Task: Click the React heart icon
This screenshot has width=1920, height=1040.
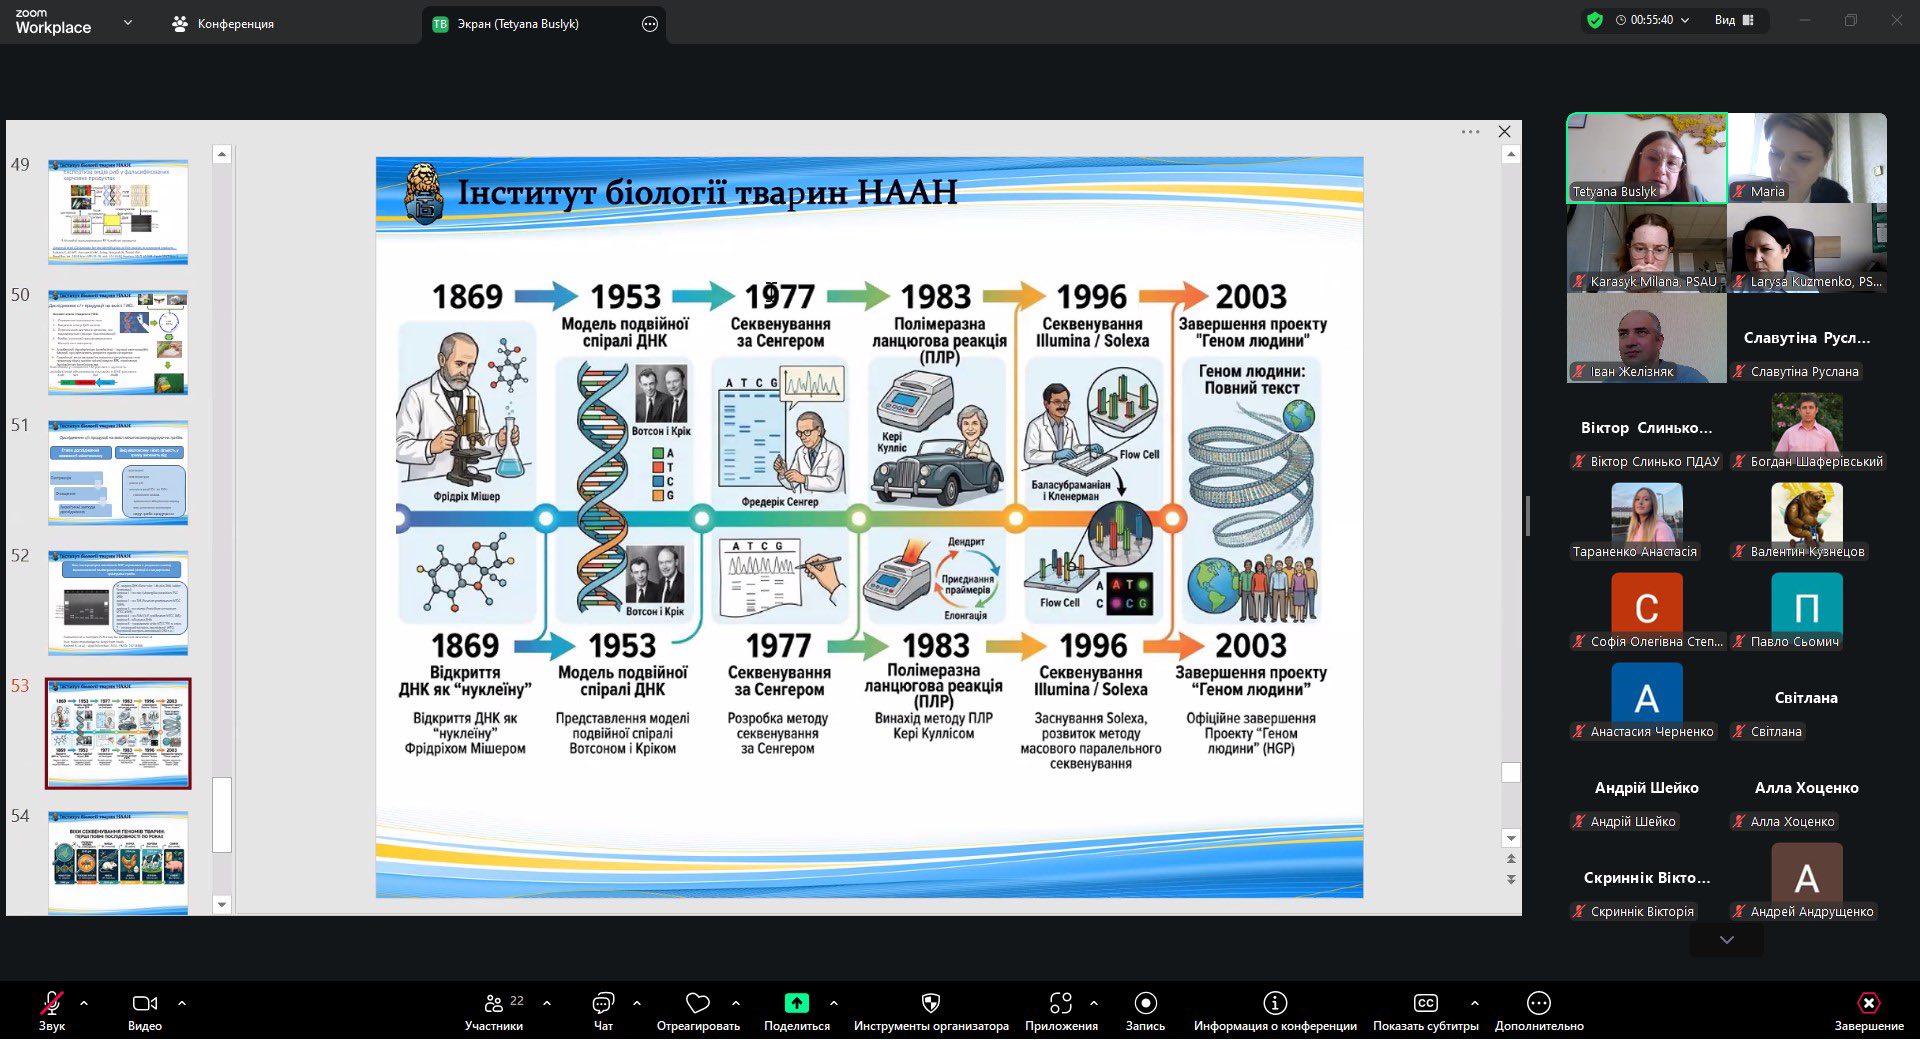Action: [x=698, y=1003]
